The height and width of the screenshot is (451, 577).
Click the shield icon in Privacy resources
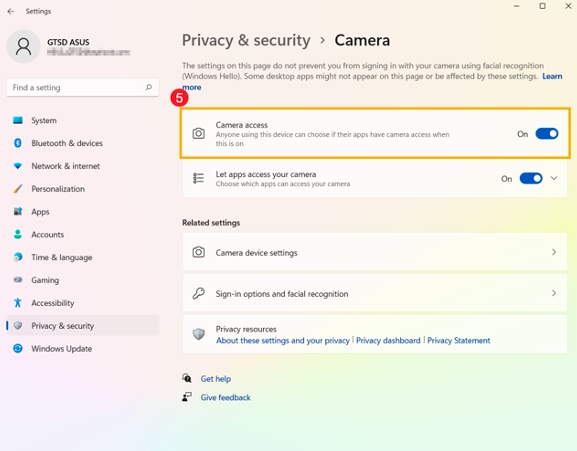pyautogui.click(x=199, y=334)
